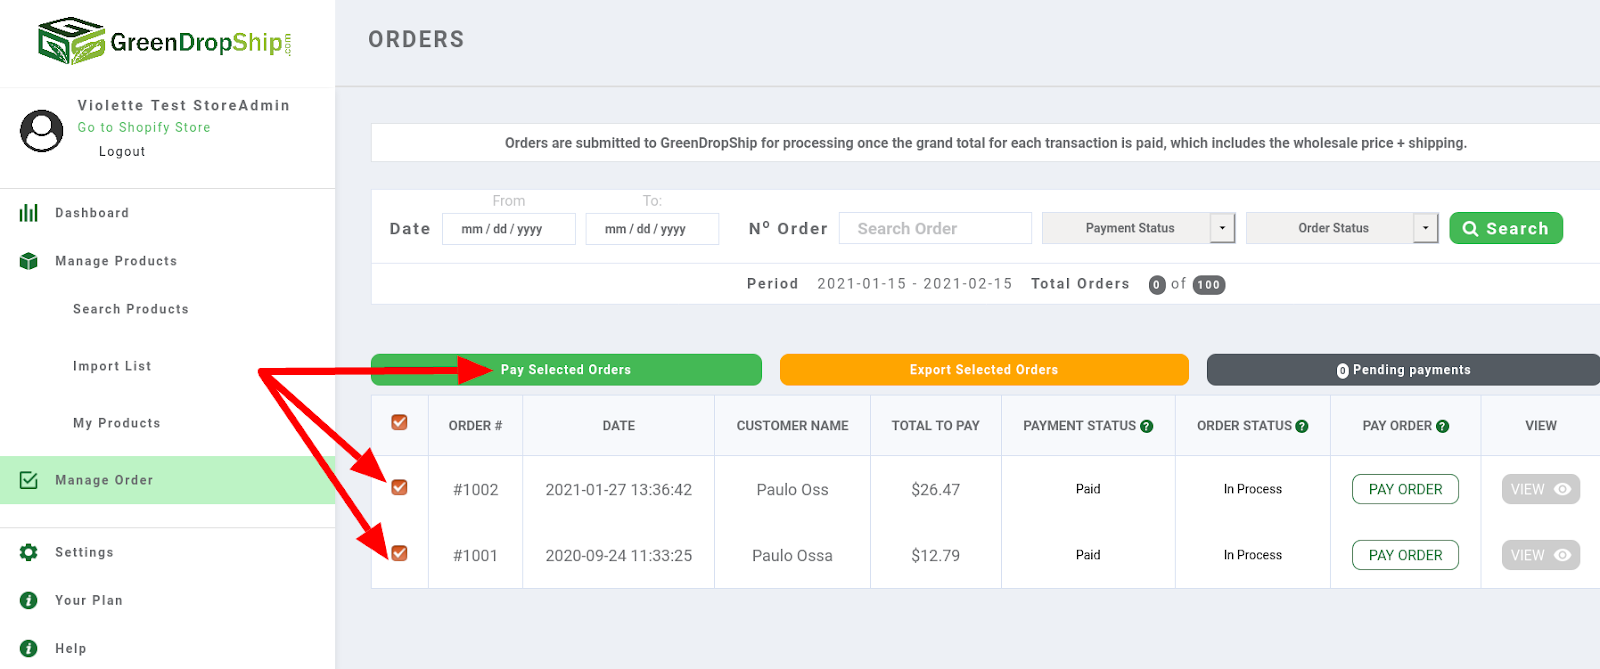Open the Dashboard menu item
The width and height of the screenshot is (1600, 669).
[92, 213]
